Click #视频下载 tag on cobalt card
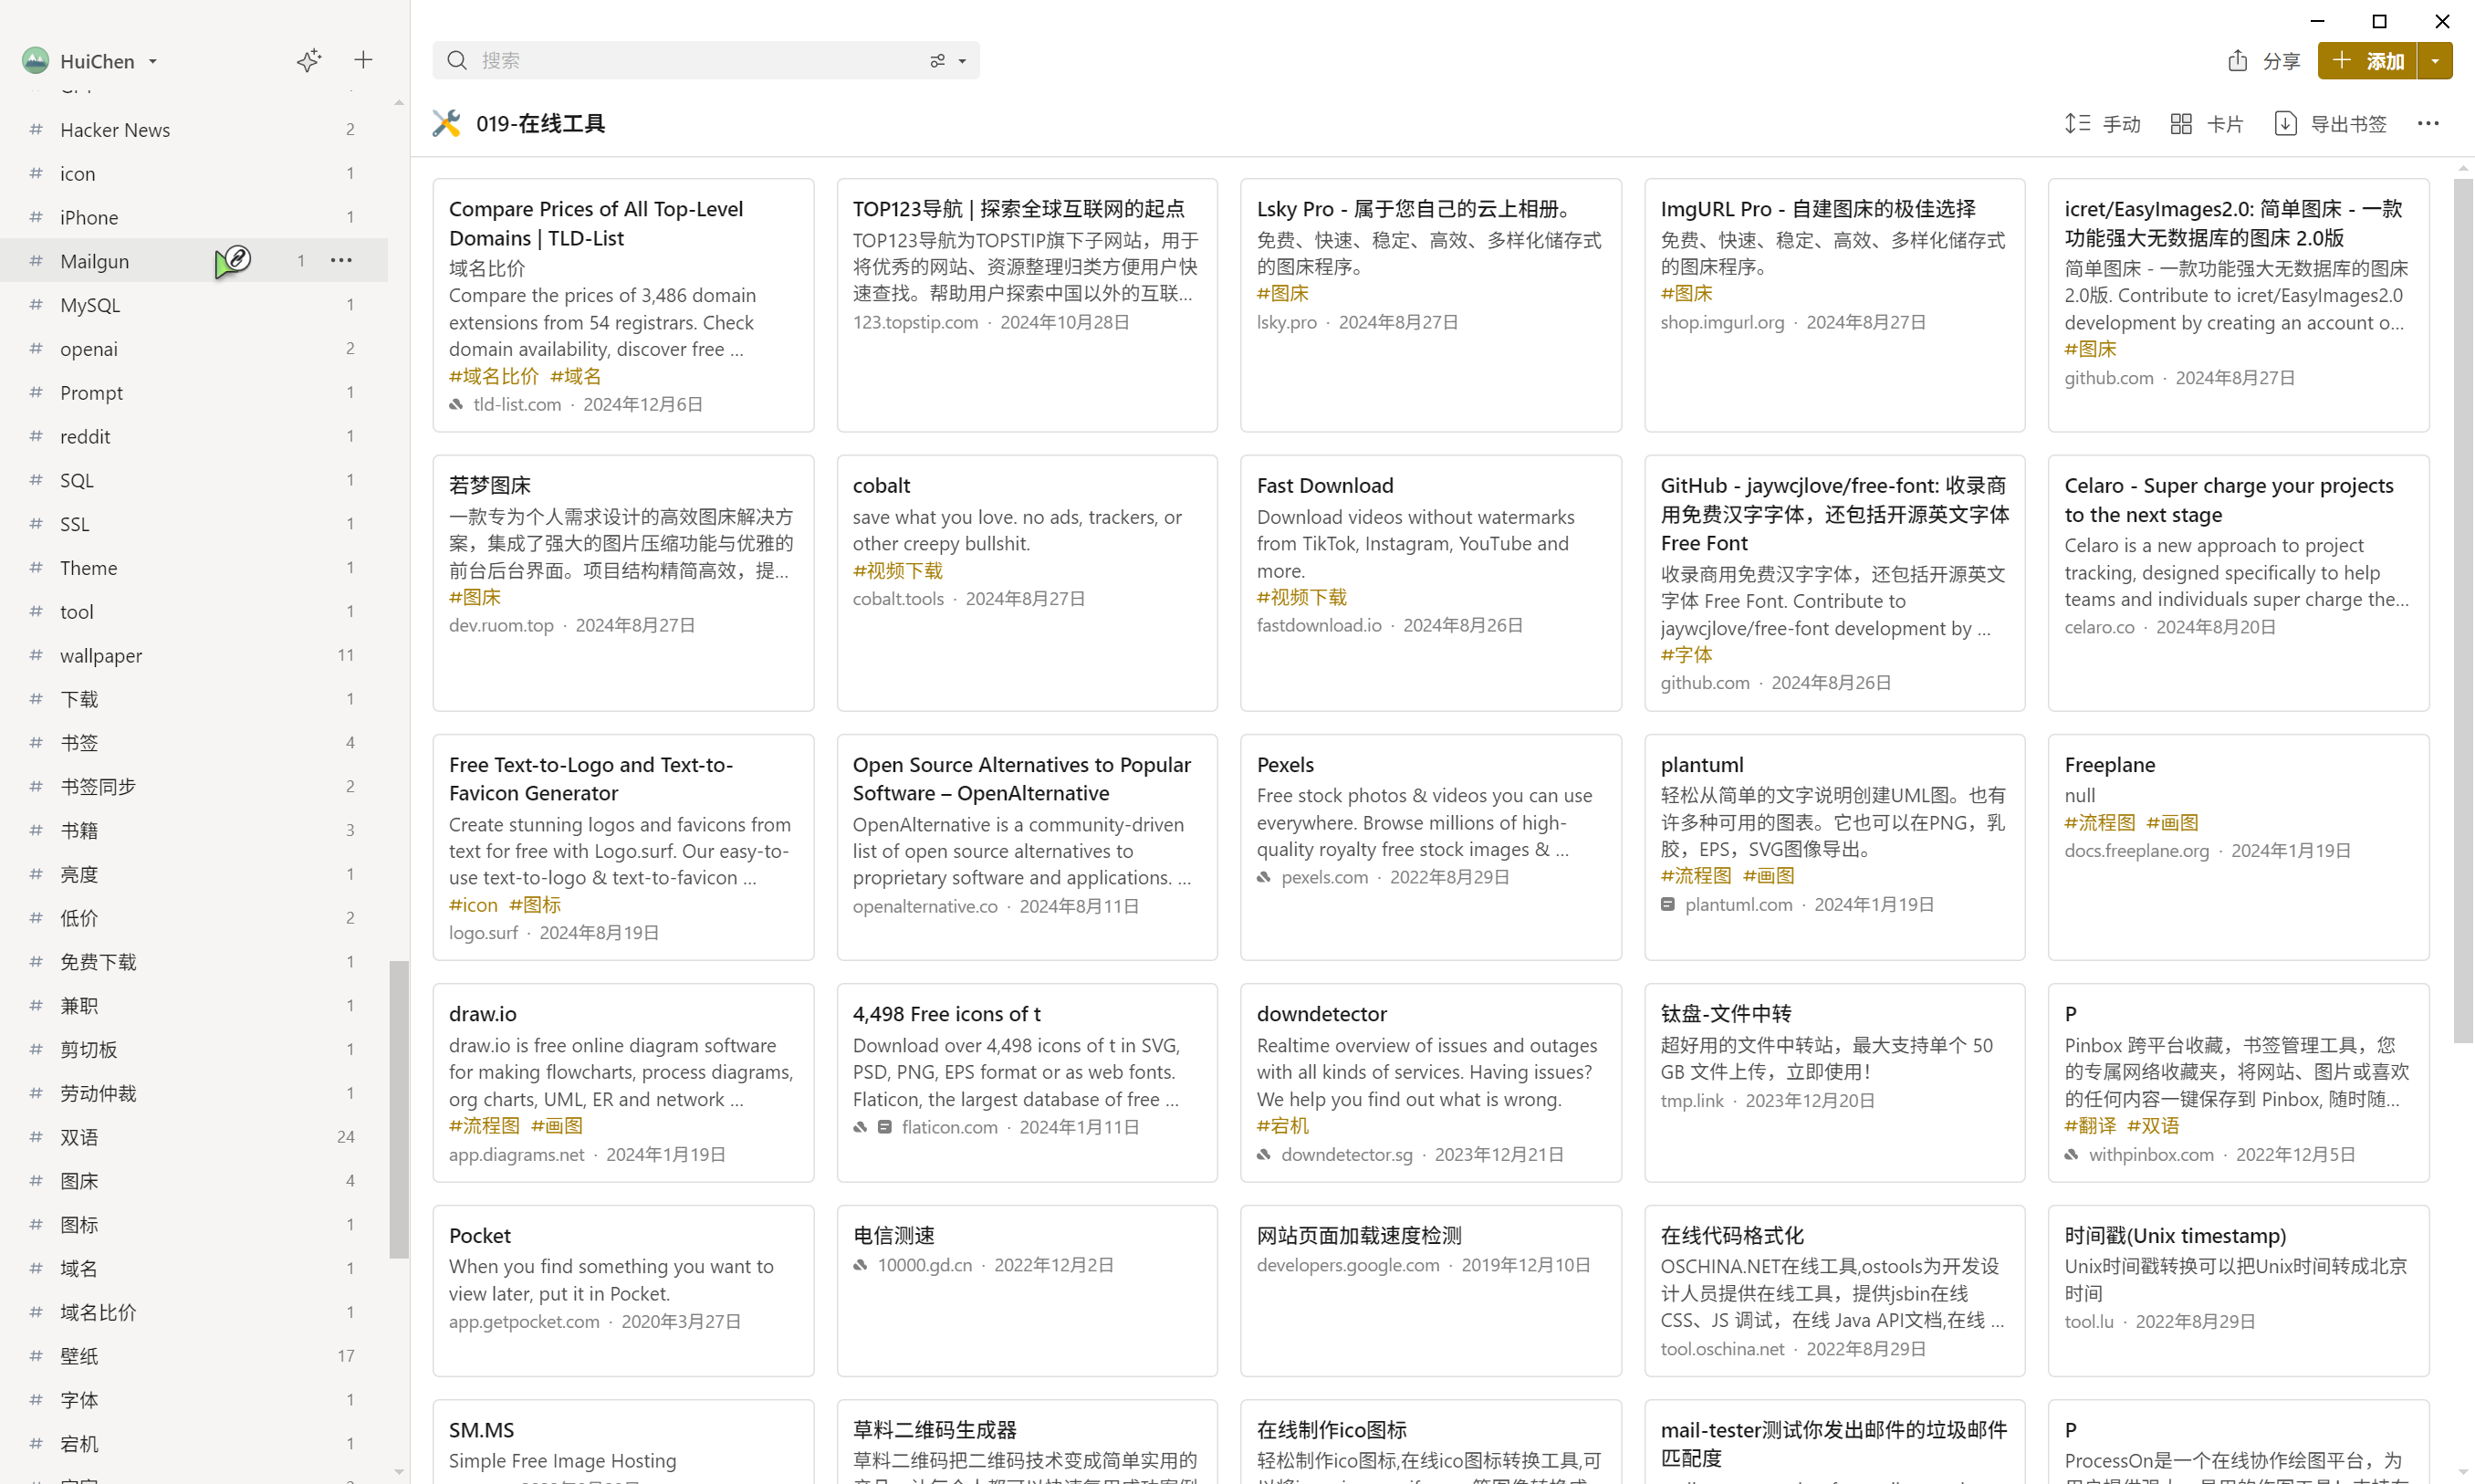The width and height of the screenshot is (2475, 1484). tap(897, 570)
